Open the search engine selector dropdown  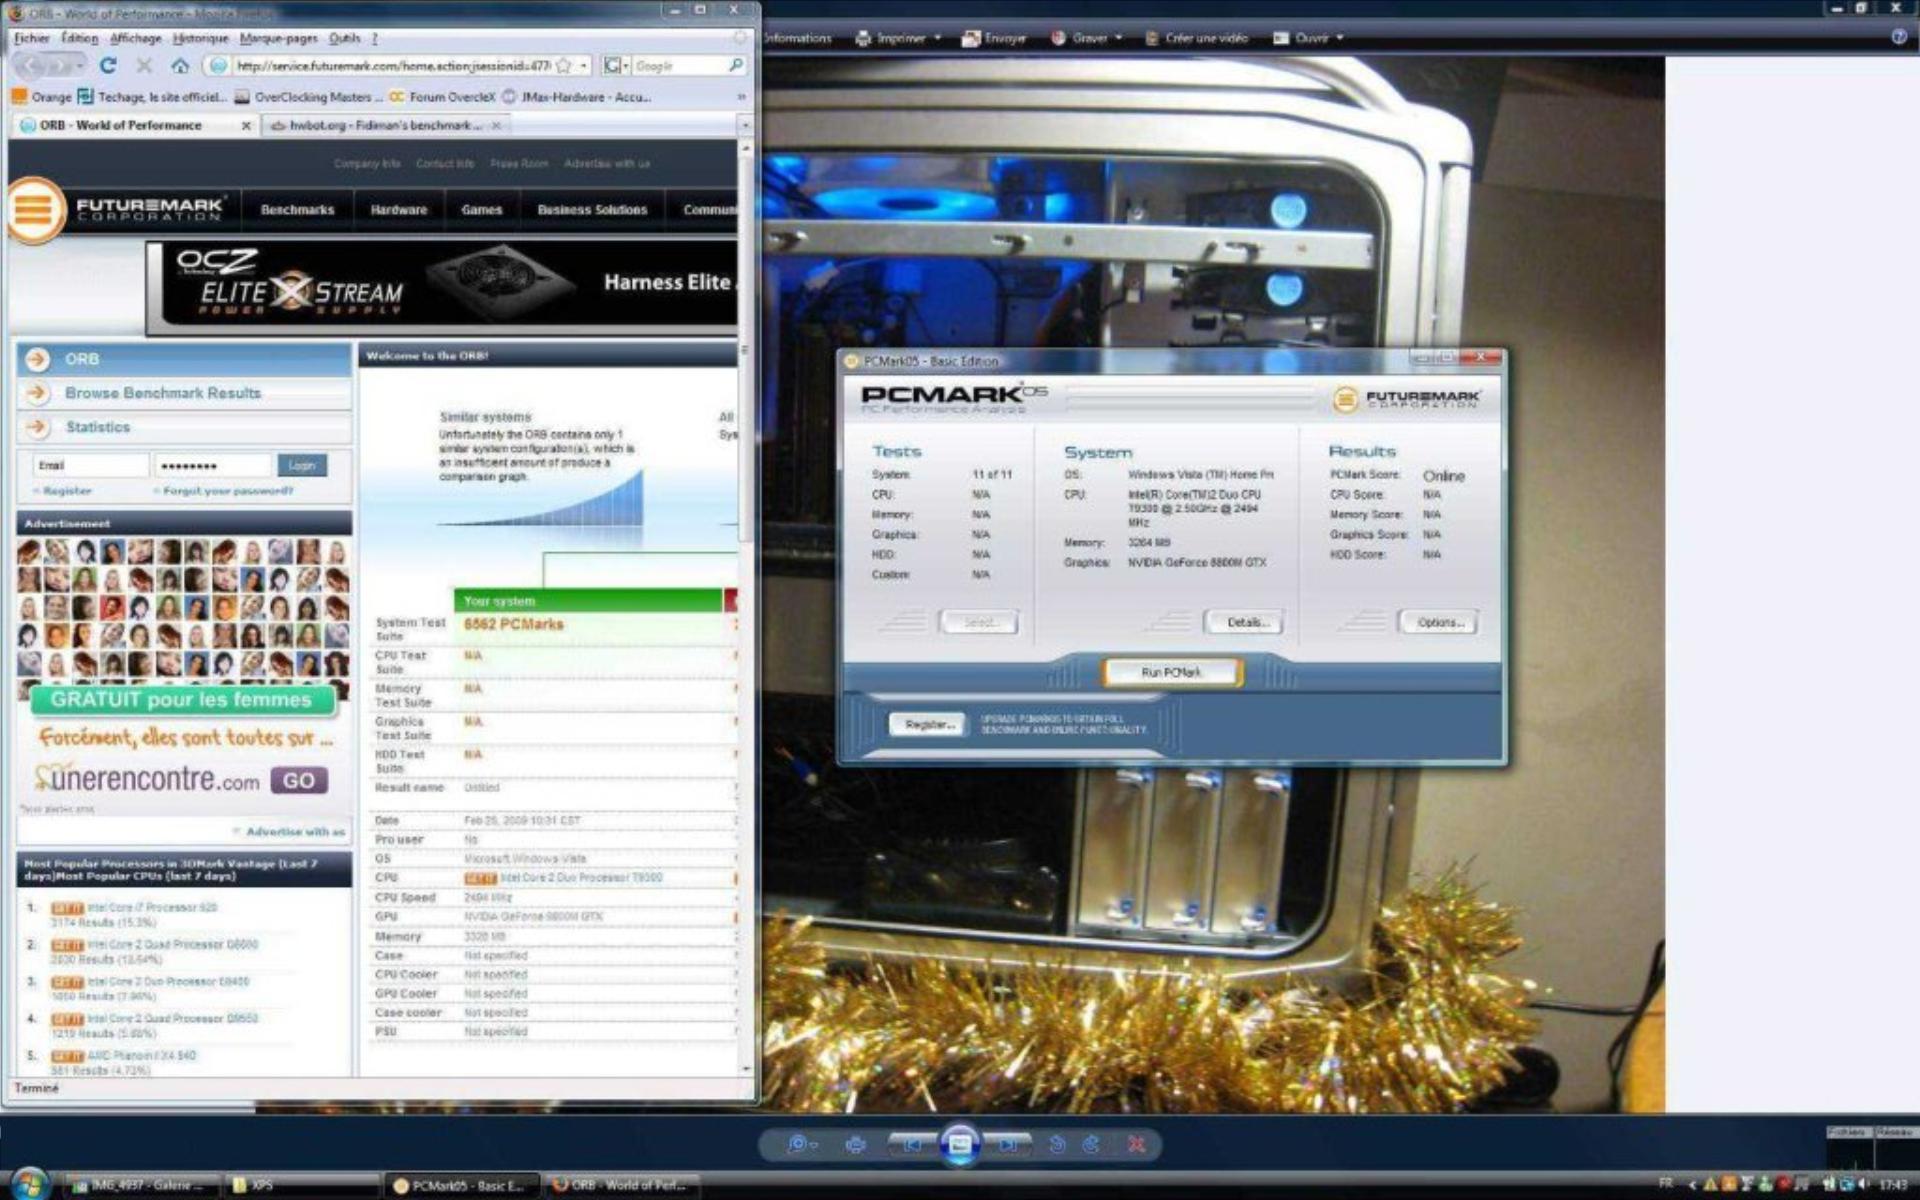(616, 66)
